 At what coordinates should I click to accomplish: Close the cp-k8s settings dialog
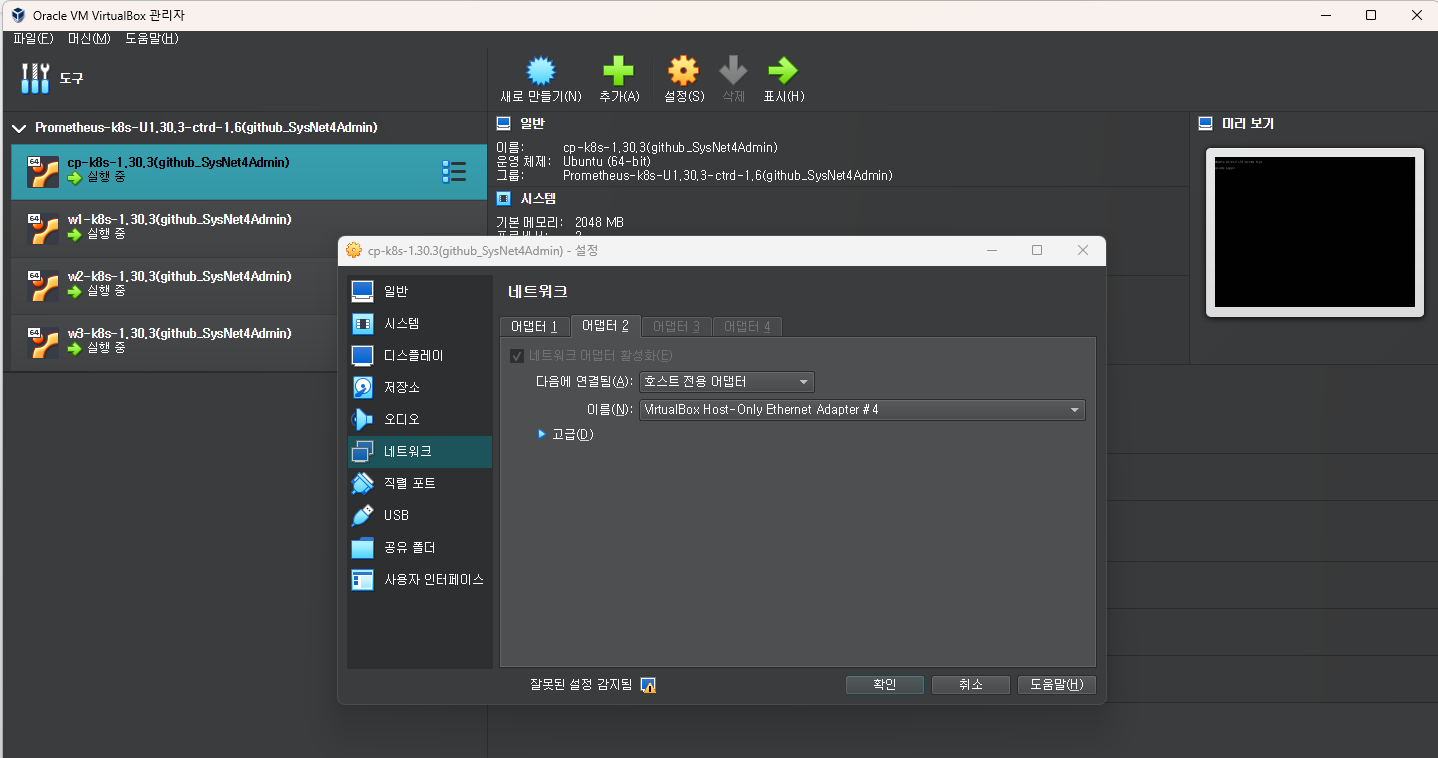1083,250
